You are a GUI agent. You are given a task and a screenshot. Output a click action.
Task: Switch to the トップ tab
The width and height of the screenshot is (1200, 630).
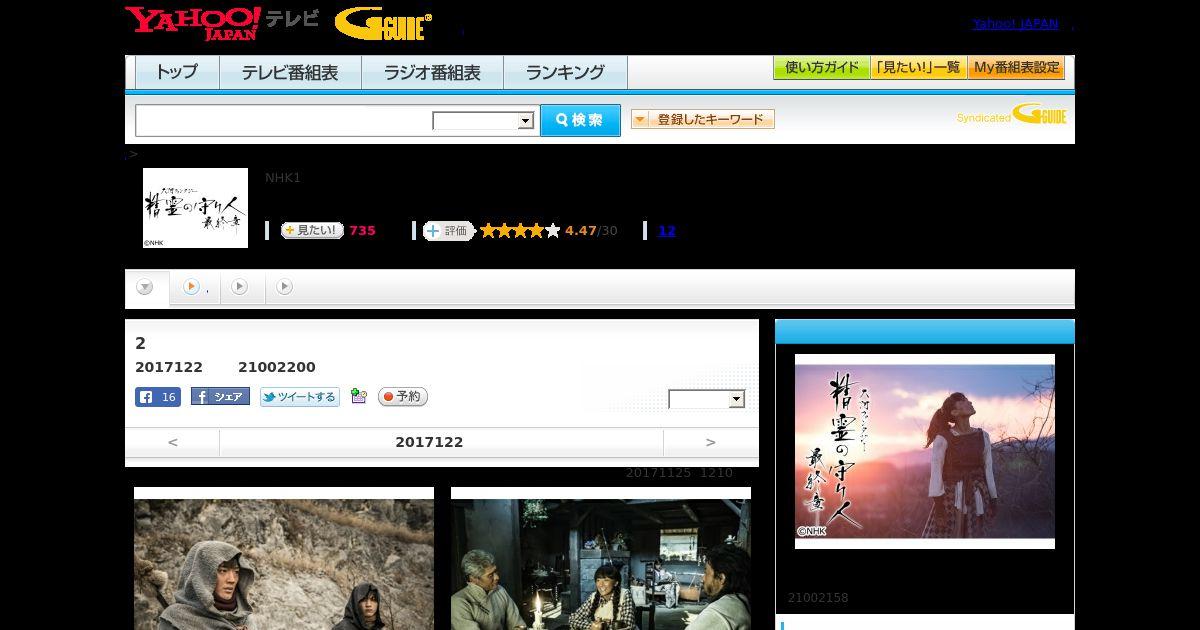[177, 73]
